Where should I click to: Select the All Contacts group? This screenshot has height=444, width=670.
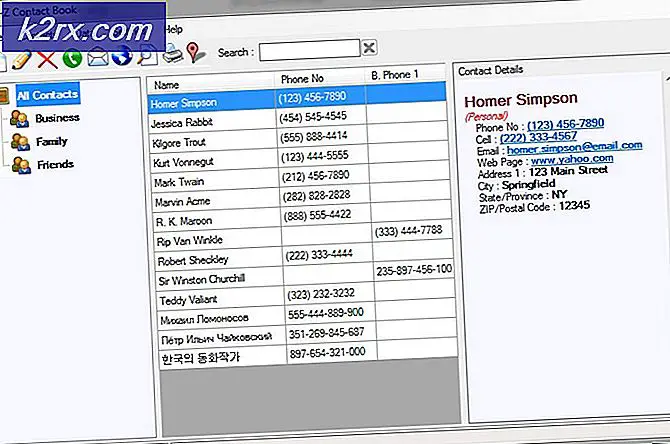(x=48, y=94)
